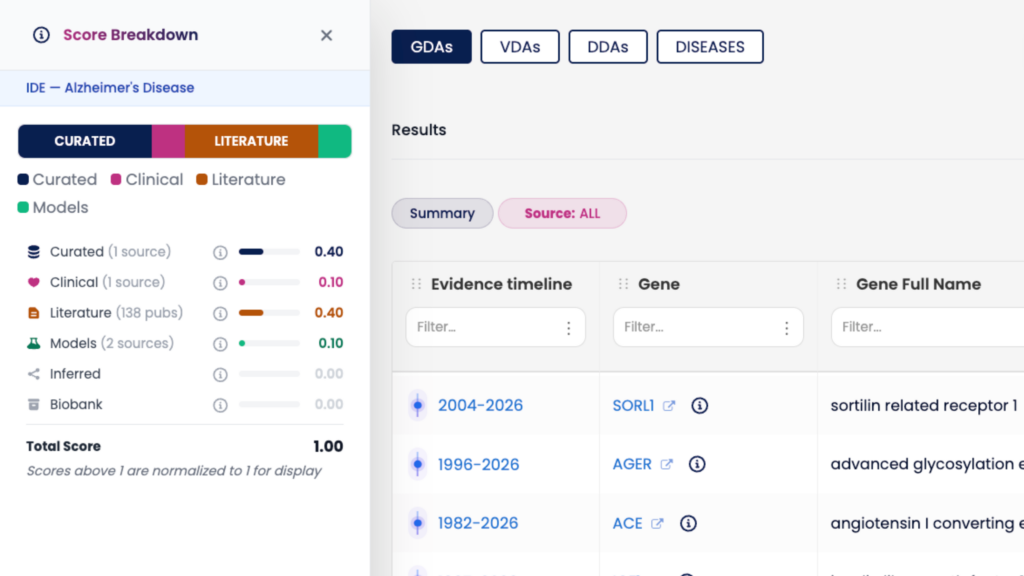Toggle the Source: ALL filter chip
1024x576 pixels.
tap(562, 213)
